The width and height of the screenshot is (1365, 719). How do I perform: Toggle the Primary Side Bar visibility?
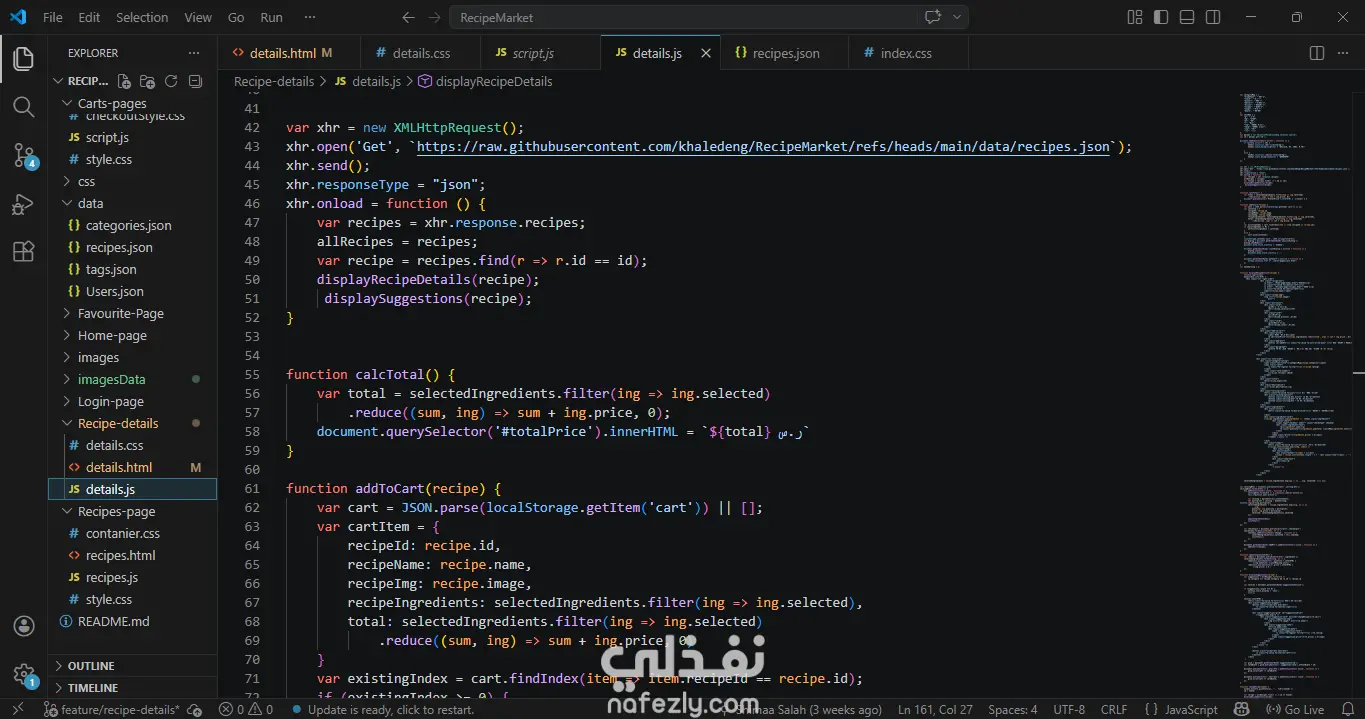[x=1160, y=17]
